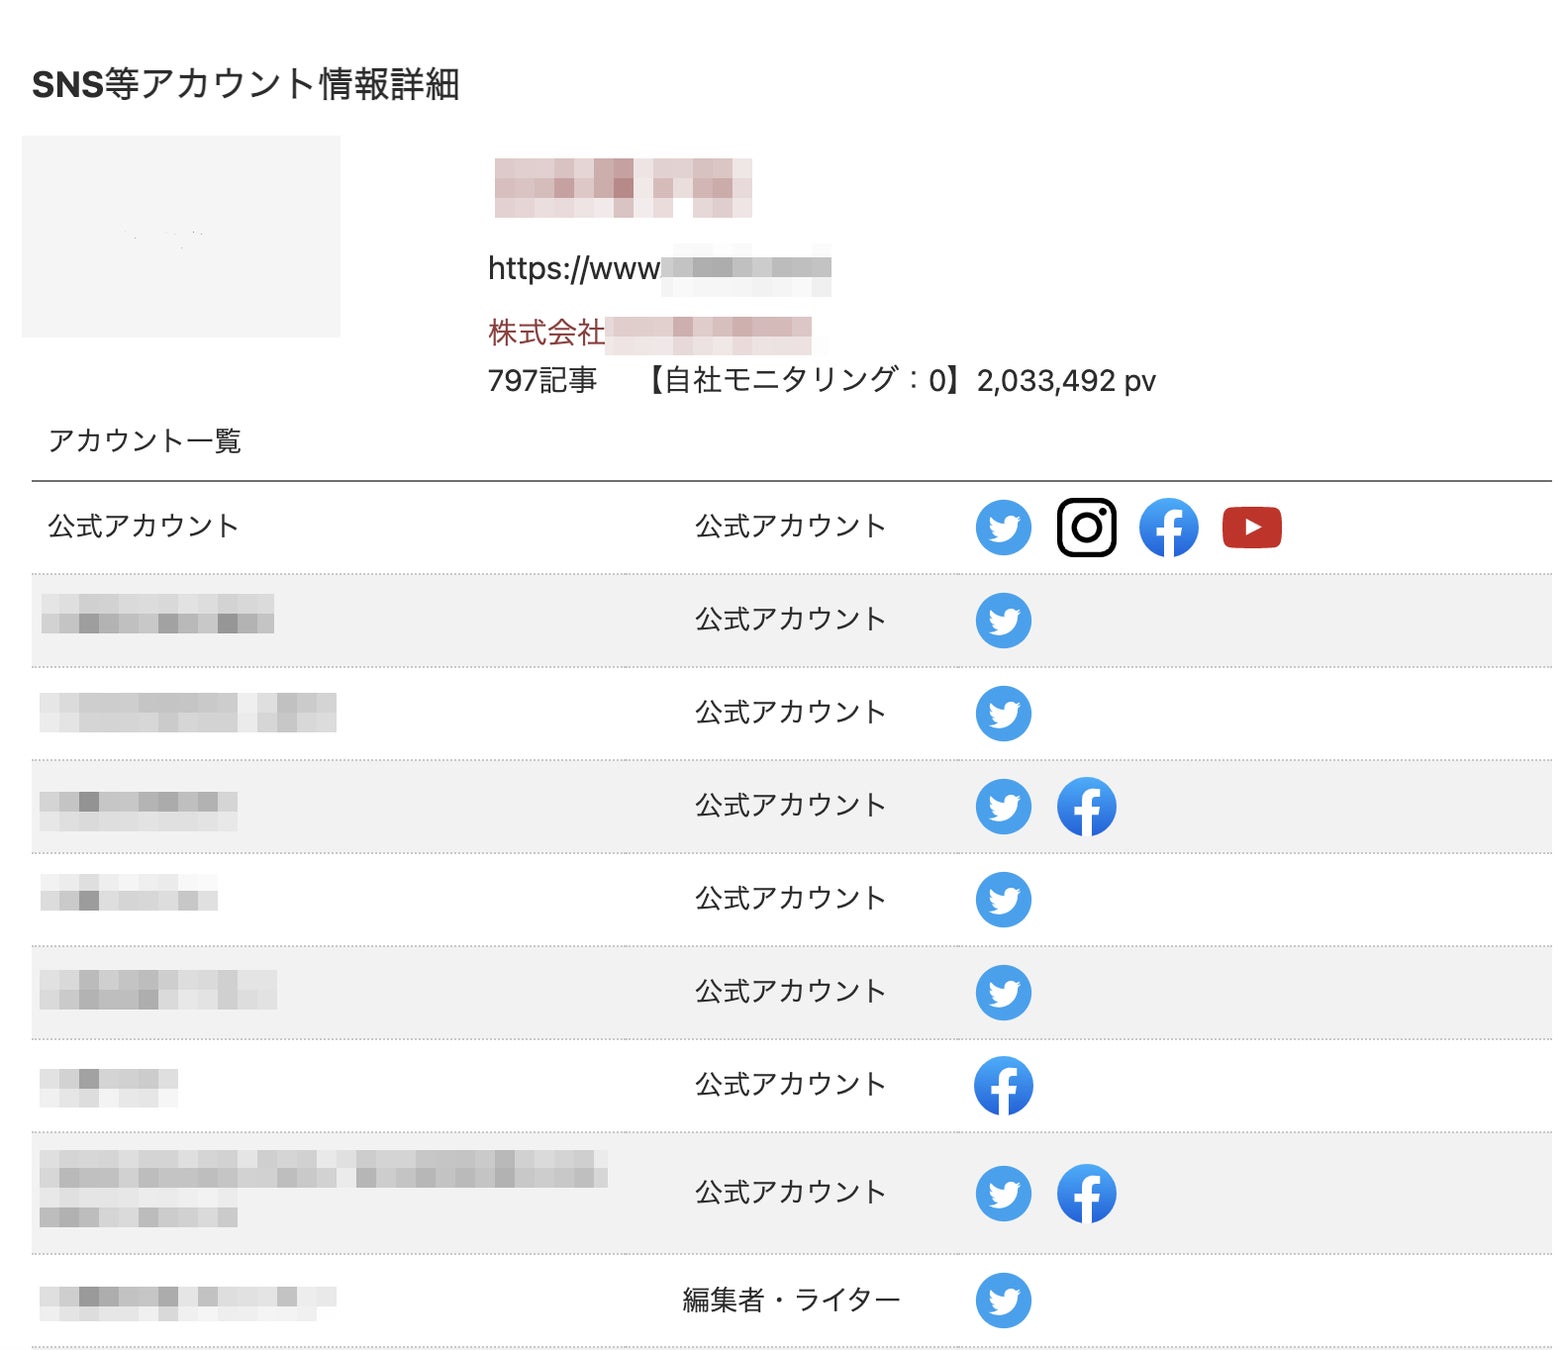Open the YouTube channel icon

pyautogui.click(x=1251, y=527)
